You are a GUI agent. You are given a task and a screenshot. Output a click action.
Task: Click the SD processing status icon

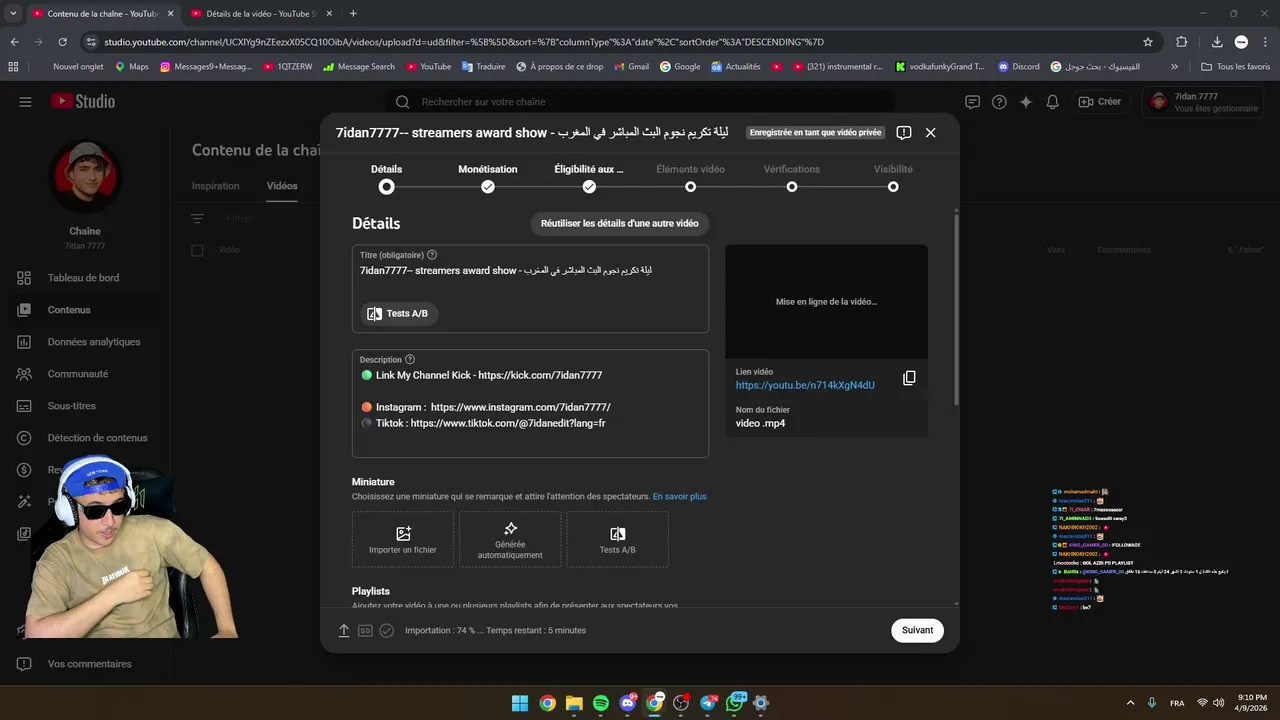365,631
